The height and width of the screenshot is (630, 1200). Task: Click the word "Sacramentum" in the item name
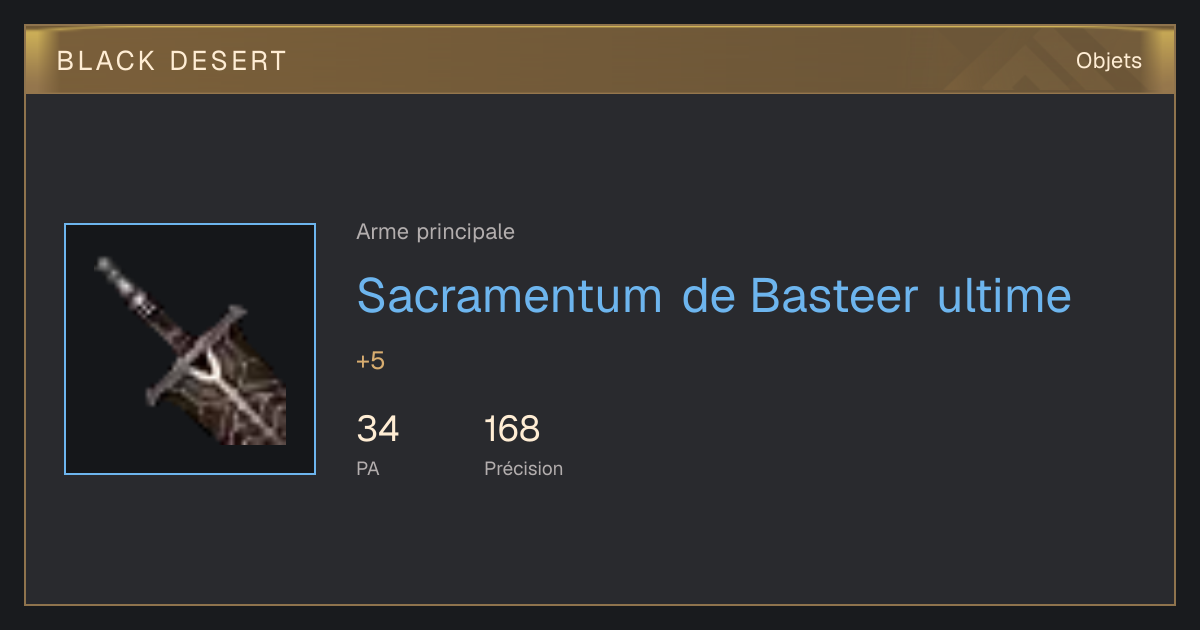coord(509,295)
